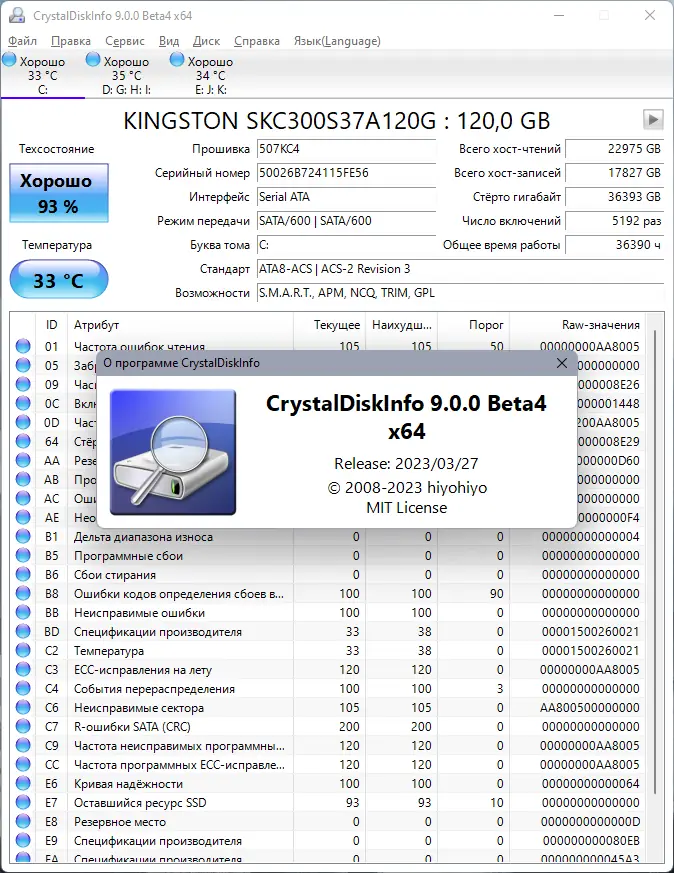Click the status orb for attribute 64

(x=23, y=442)
